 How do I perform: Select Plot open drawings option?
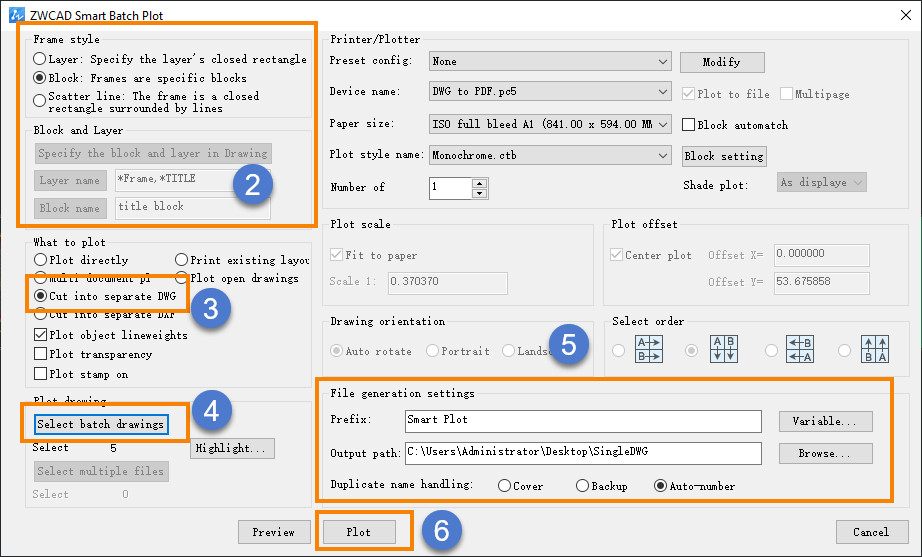(x=181, y=278)
